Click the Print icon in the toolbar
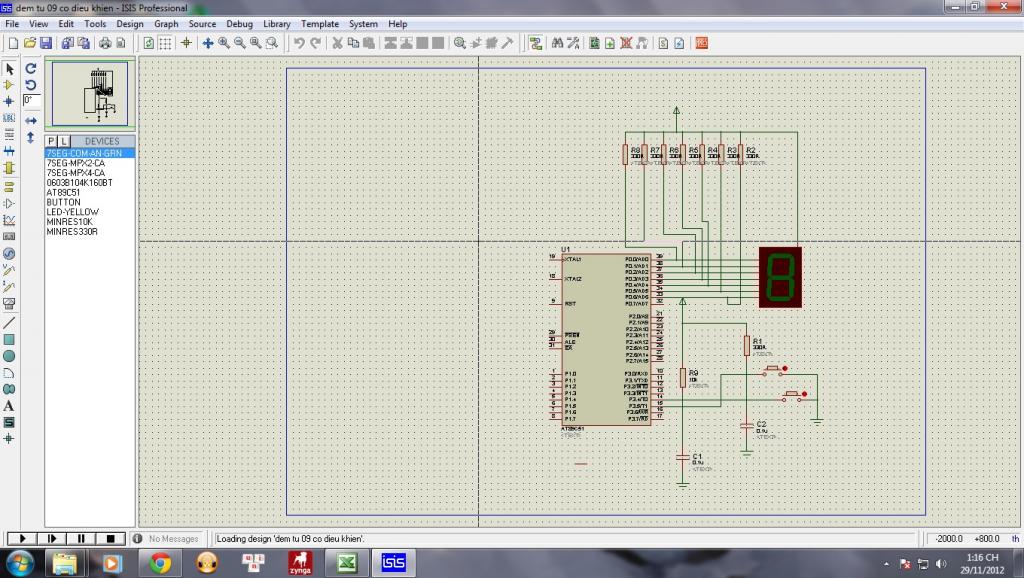Image resolution: width=1024 pixels, height=578 pixels. pyautogui.click(x=104, y=43)
